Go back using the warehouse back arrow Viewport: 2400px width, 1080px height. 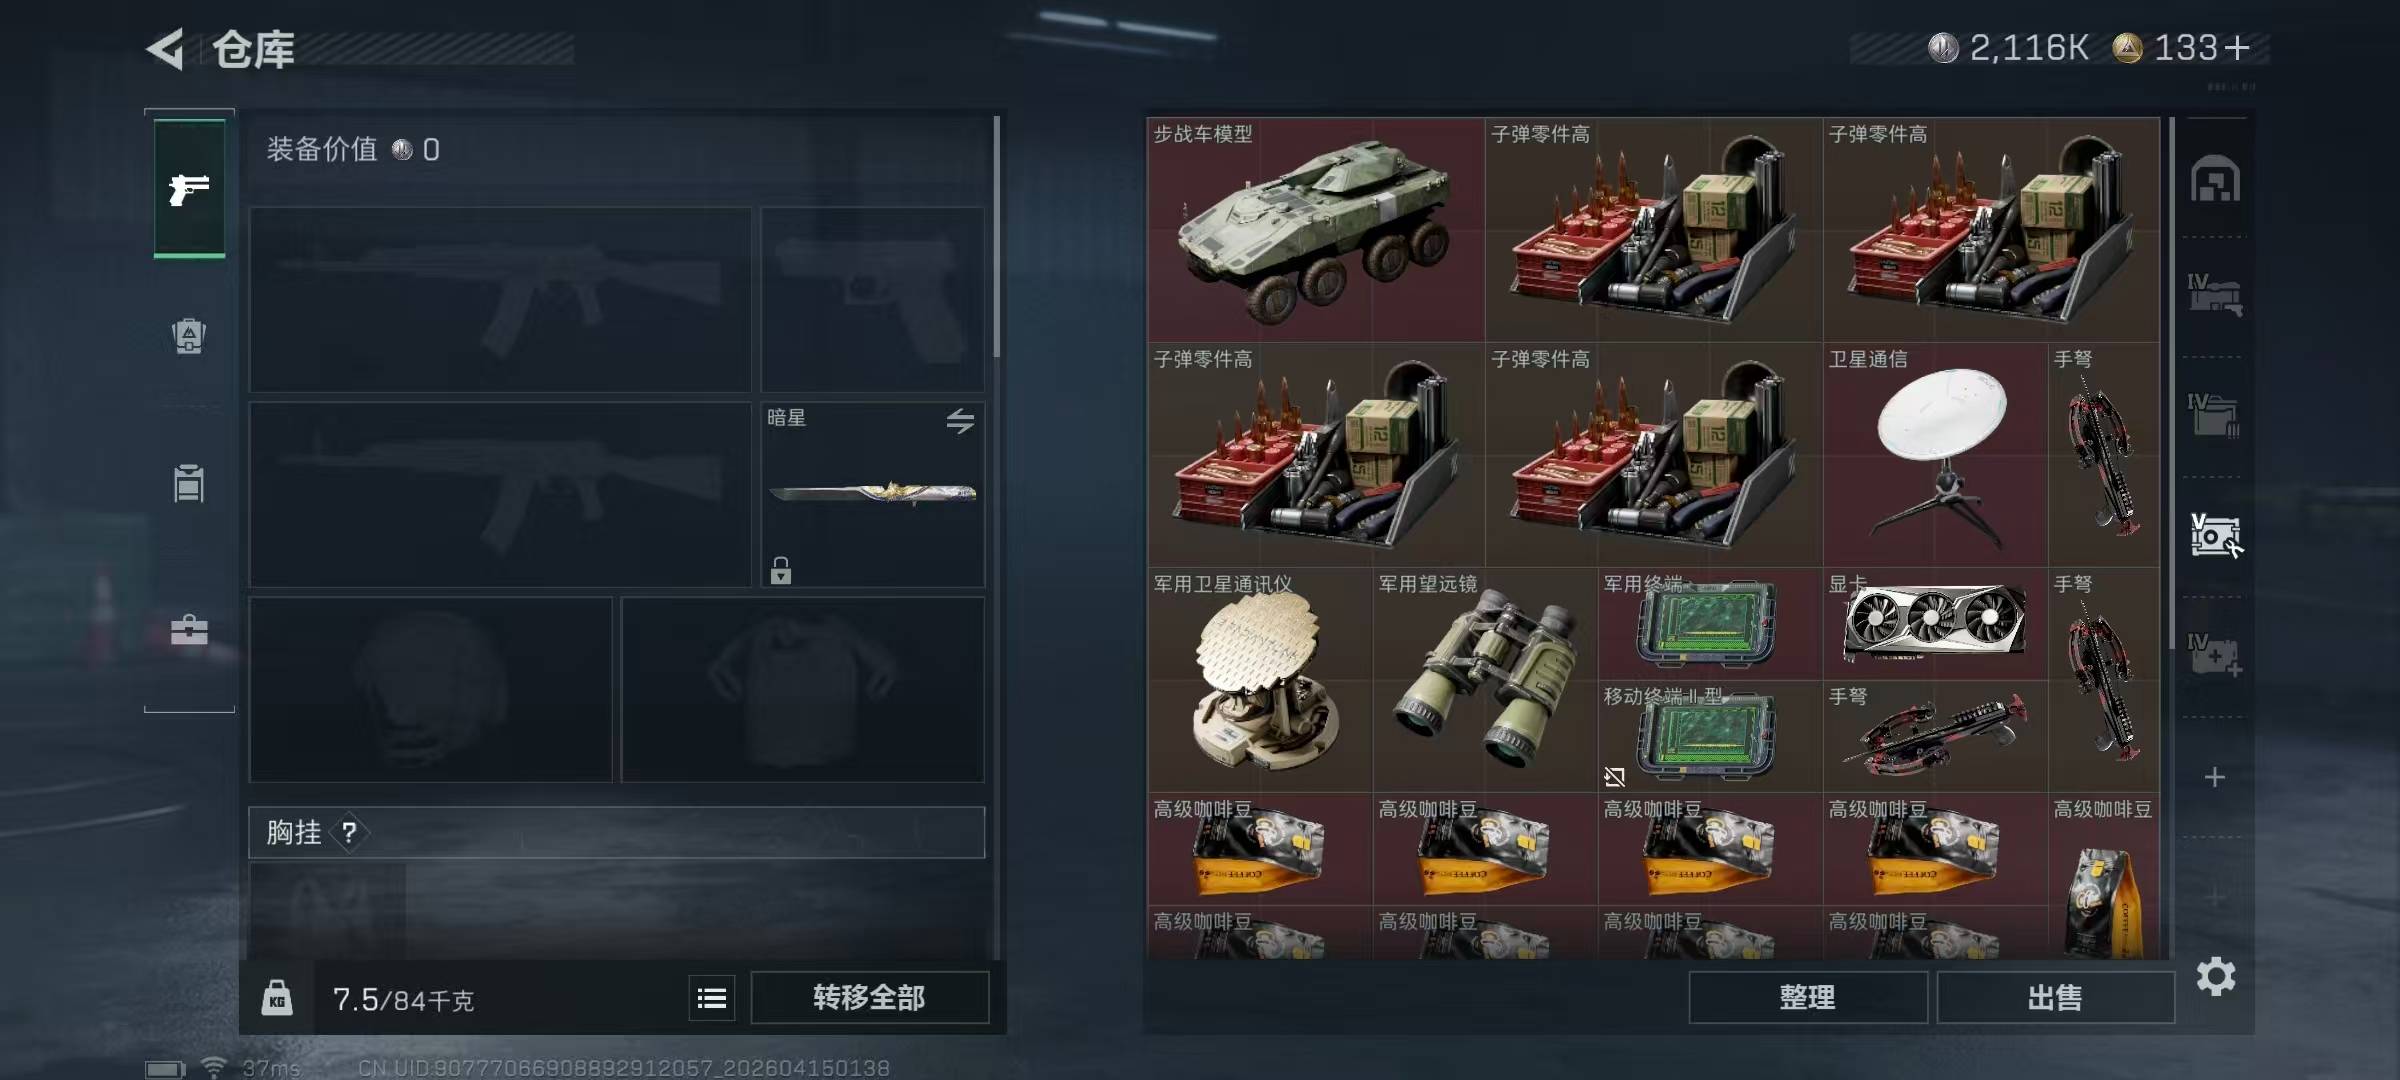click(165, 49)
